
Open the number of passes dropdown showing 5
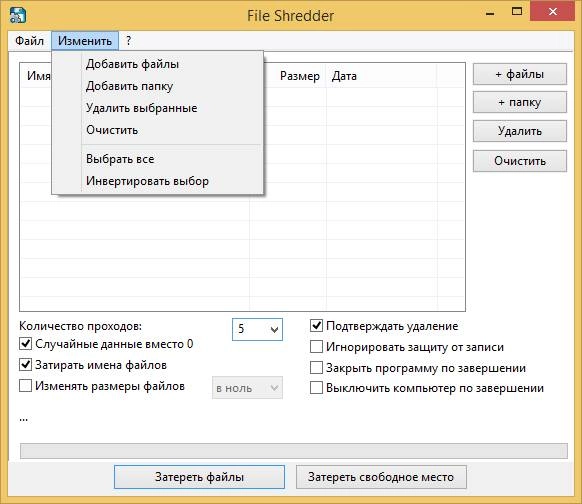(x=257, y=329)
